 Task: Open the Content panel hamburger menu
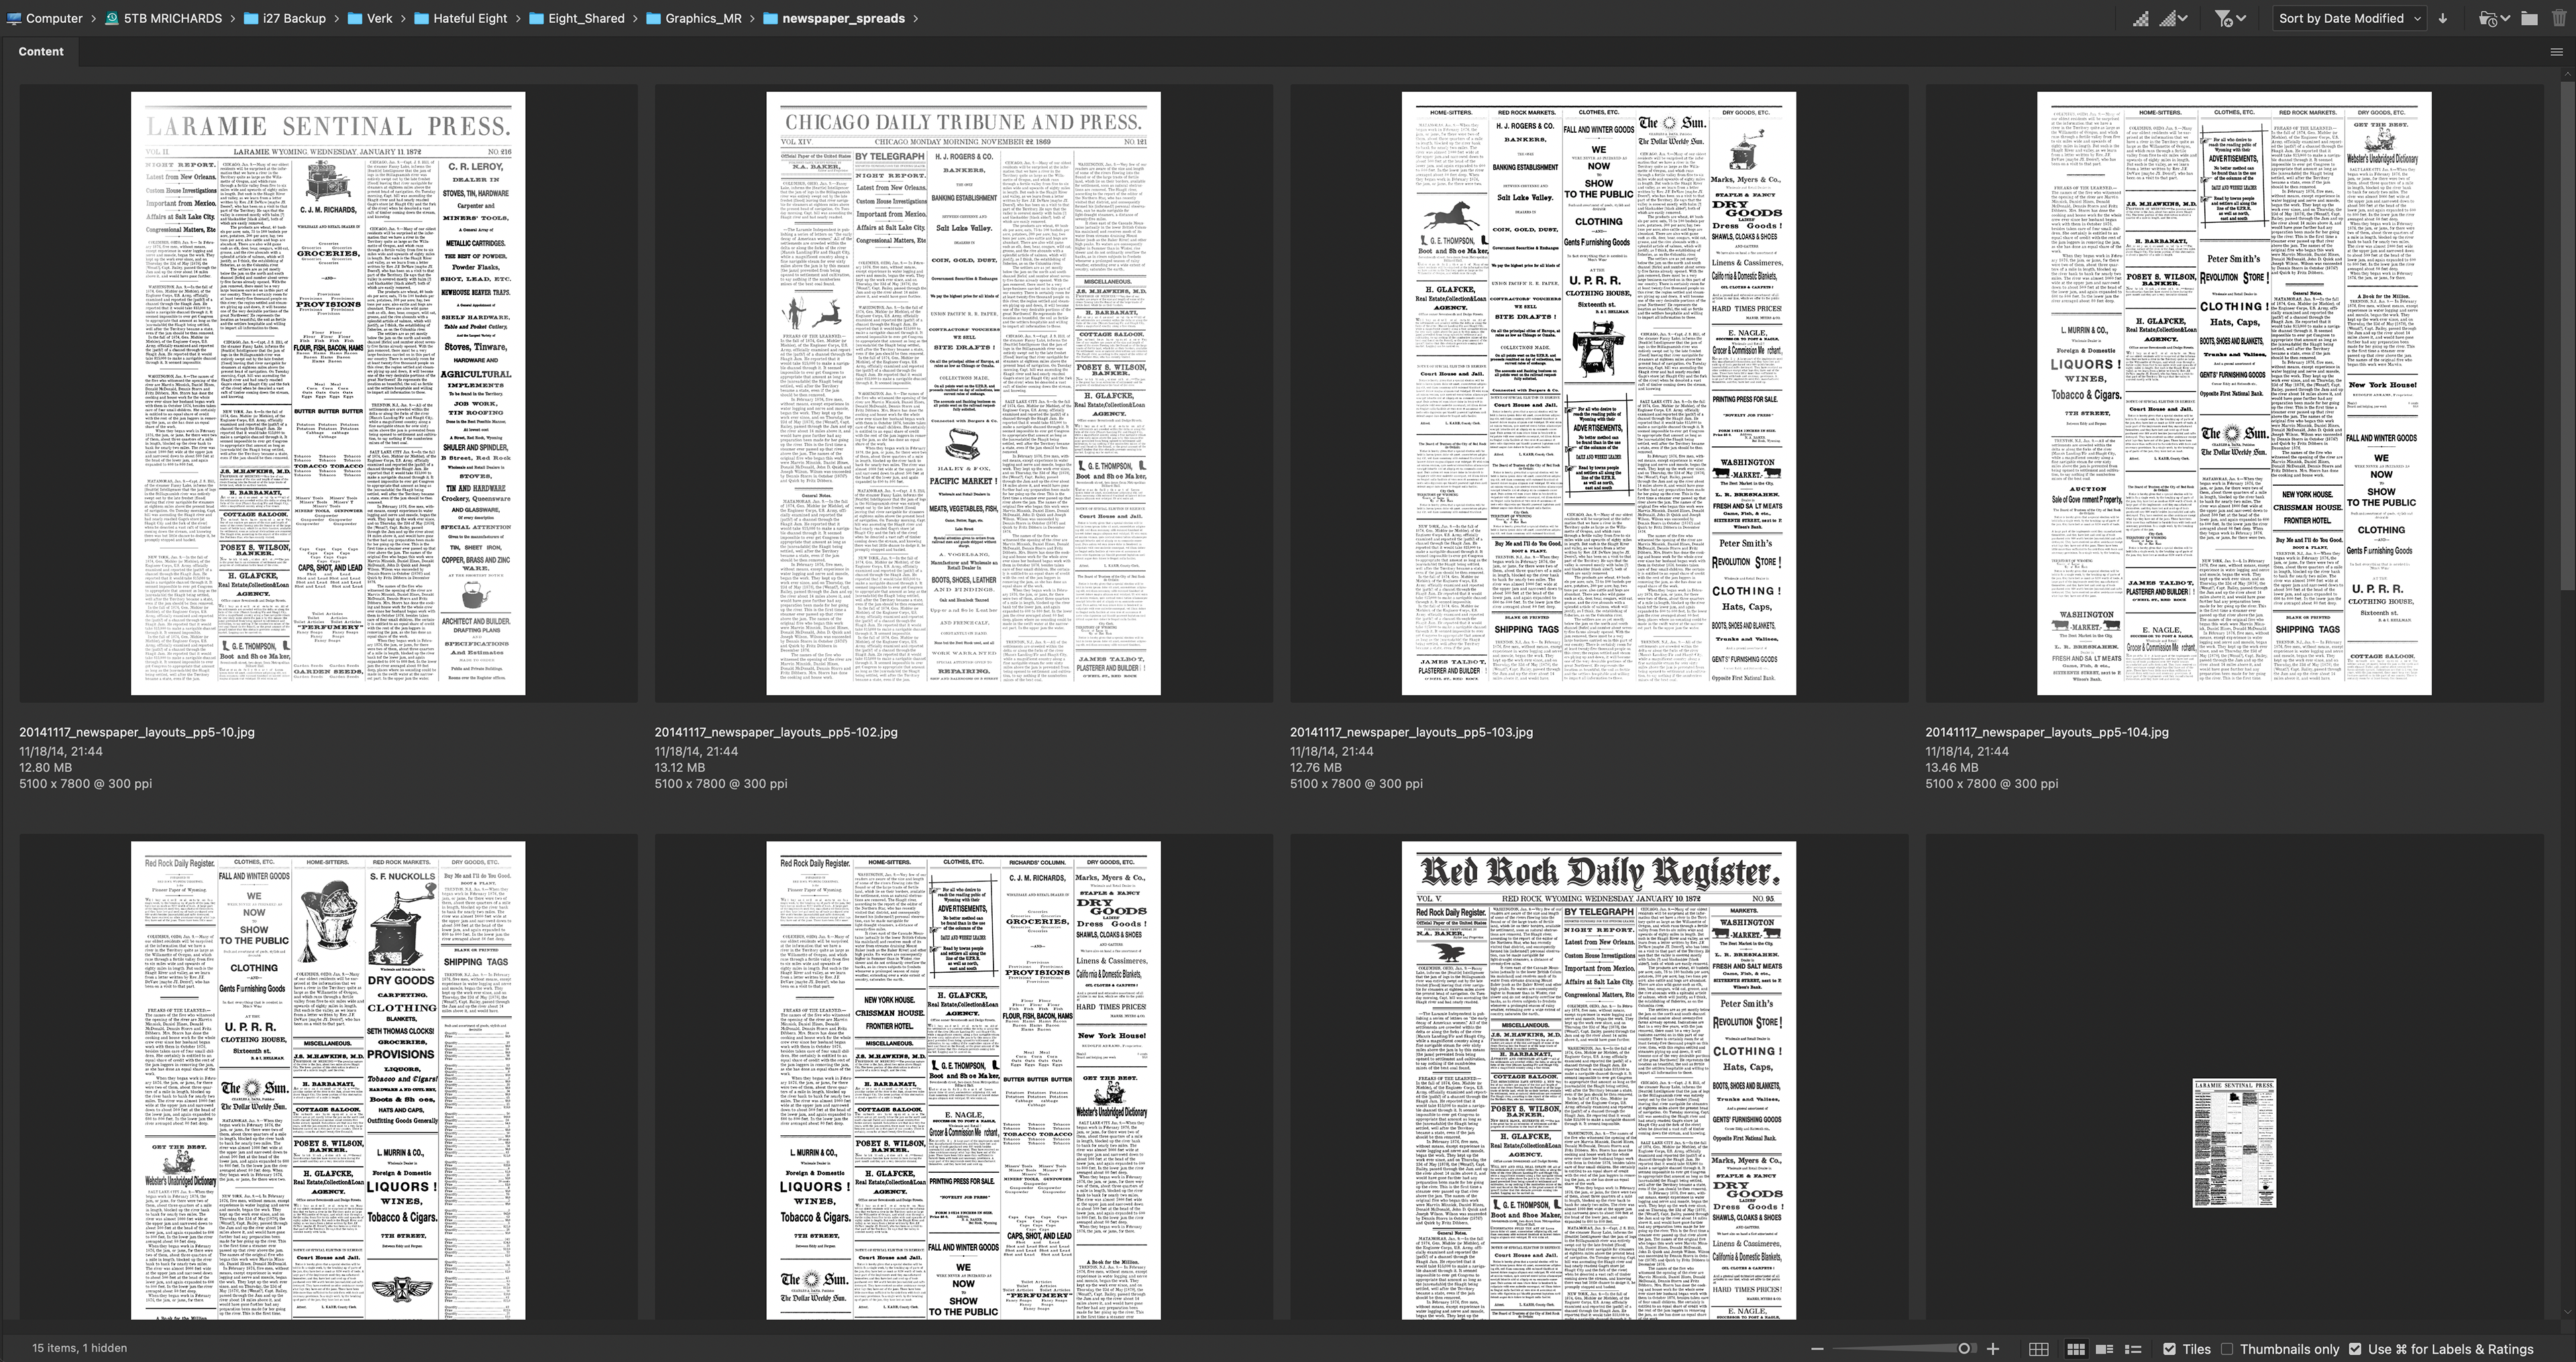[2557, 51]
